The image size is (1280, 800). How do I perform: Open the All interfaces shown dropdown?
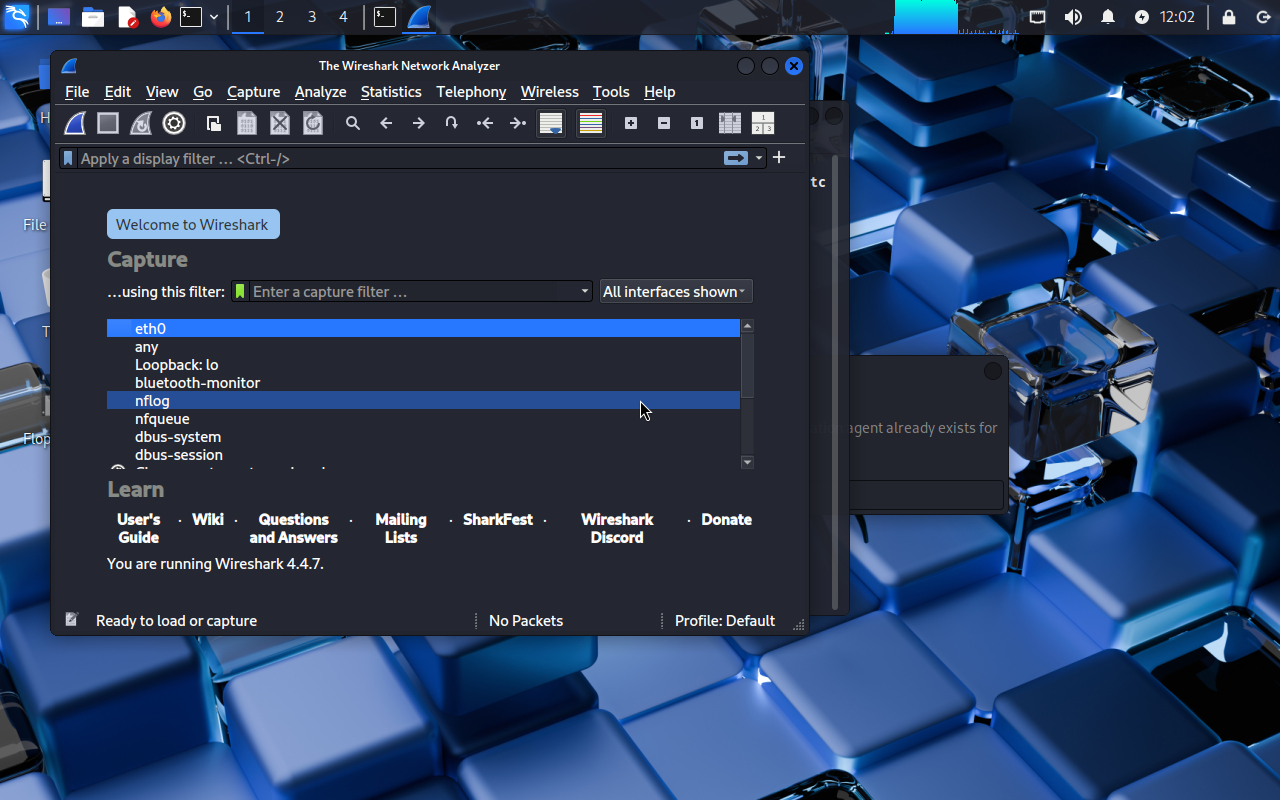[x=676, y=291]
